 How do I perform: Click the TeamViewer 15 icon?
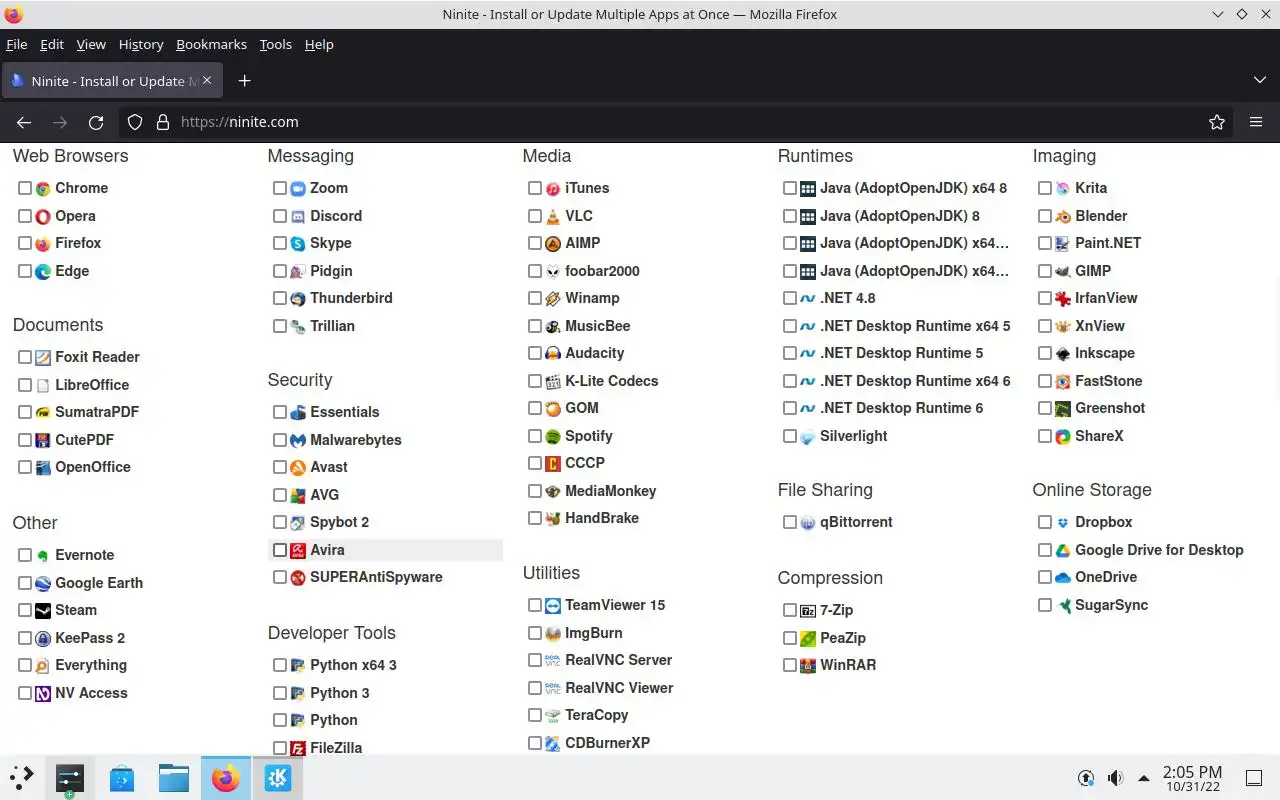click(553, 605)
